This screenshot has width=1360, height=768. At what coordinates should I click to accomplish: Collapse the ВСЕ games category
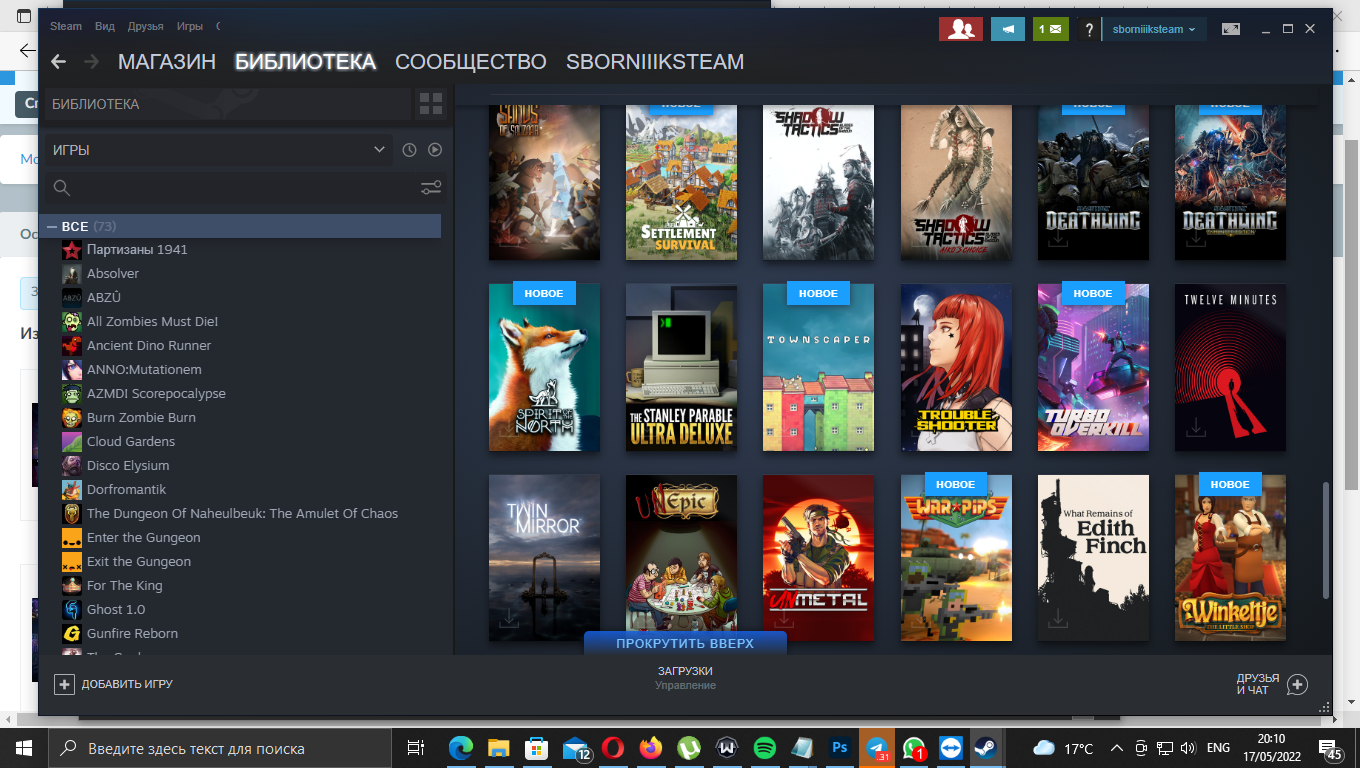(52, 227)
